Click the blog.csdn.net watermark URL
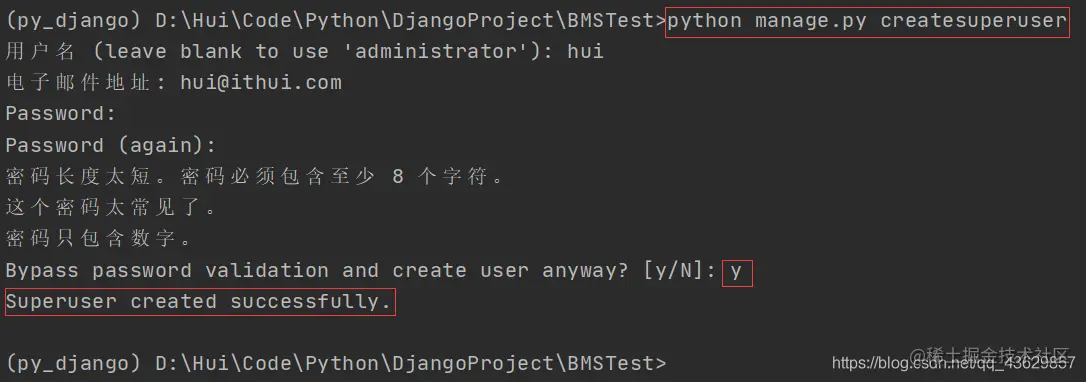This screenshot has height=382, width=1086. pyautogui.click(x=953, y=363)
